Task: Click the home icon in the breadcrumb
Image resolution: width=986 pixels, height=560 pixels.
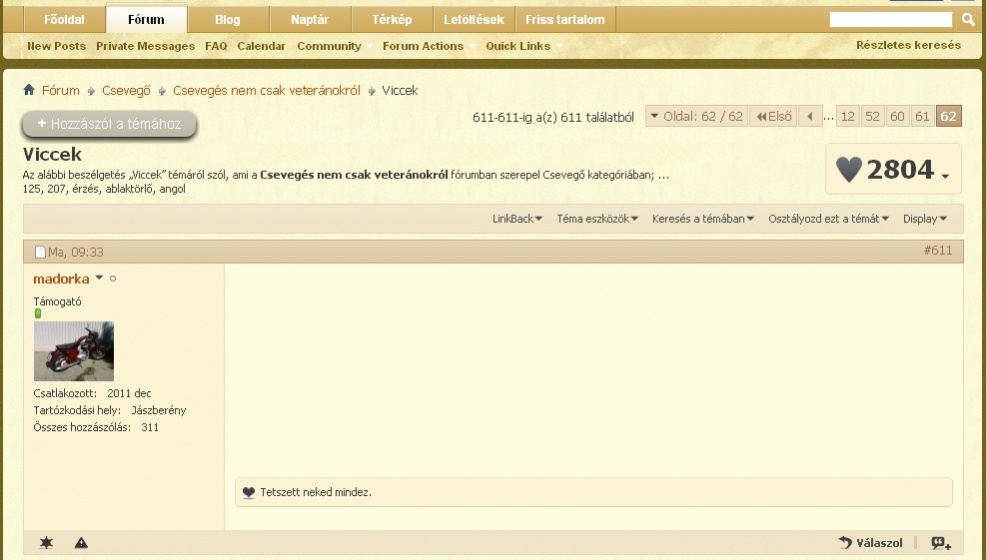Action: tap(29, 91)
